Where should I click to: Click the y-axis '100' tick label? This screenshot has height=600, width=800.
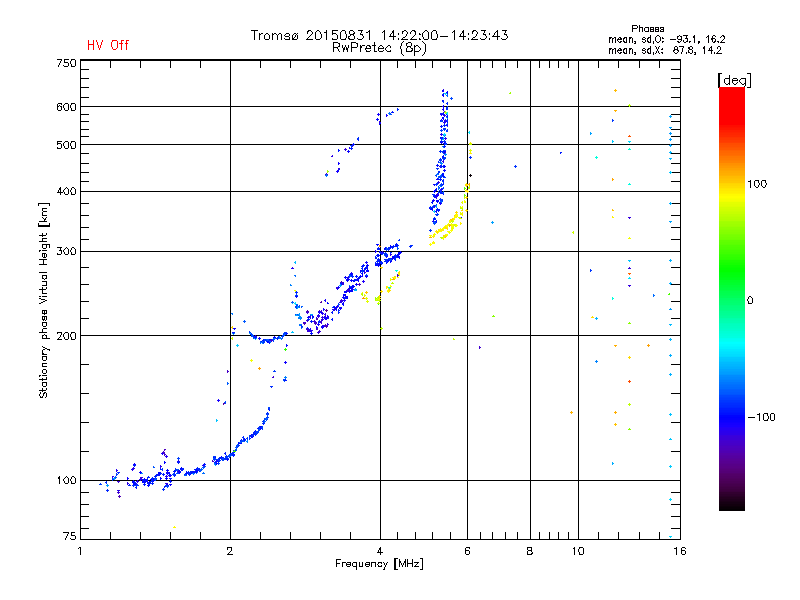(66, 480)
